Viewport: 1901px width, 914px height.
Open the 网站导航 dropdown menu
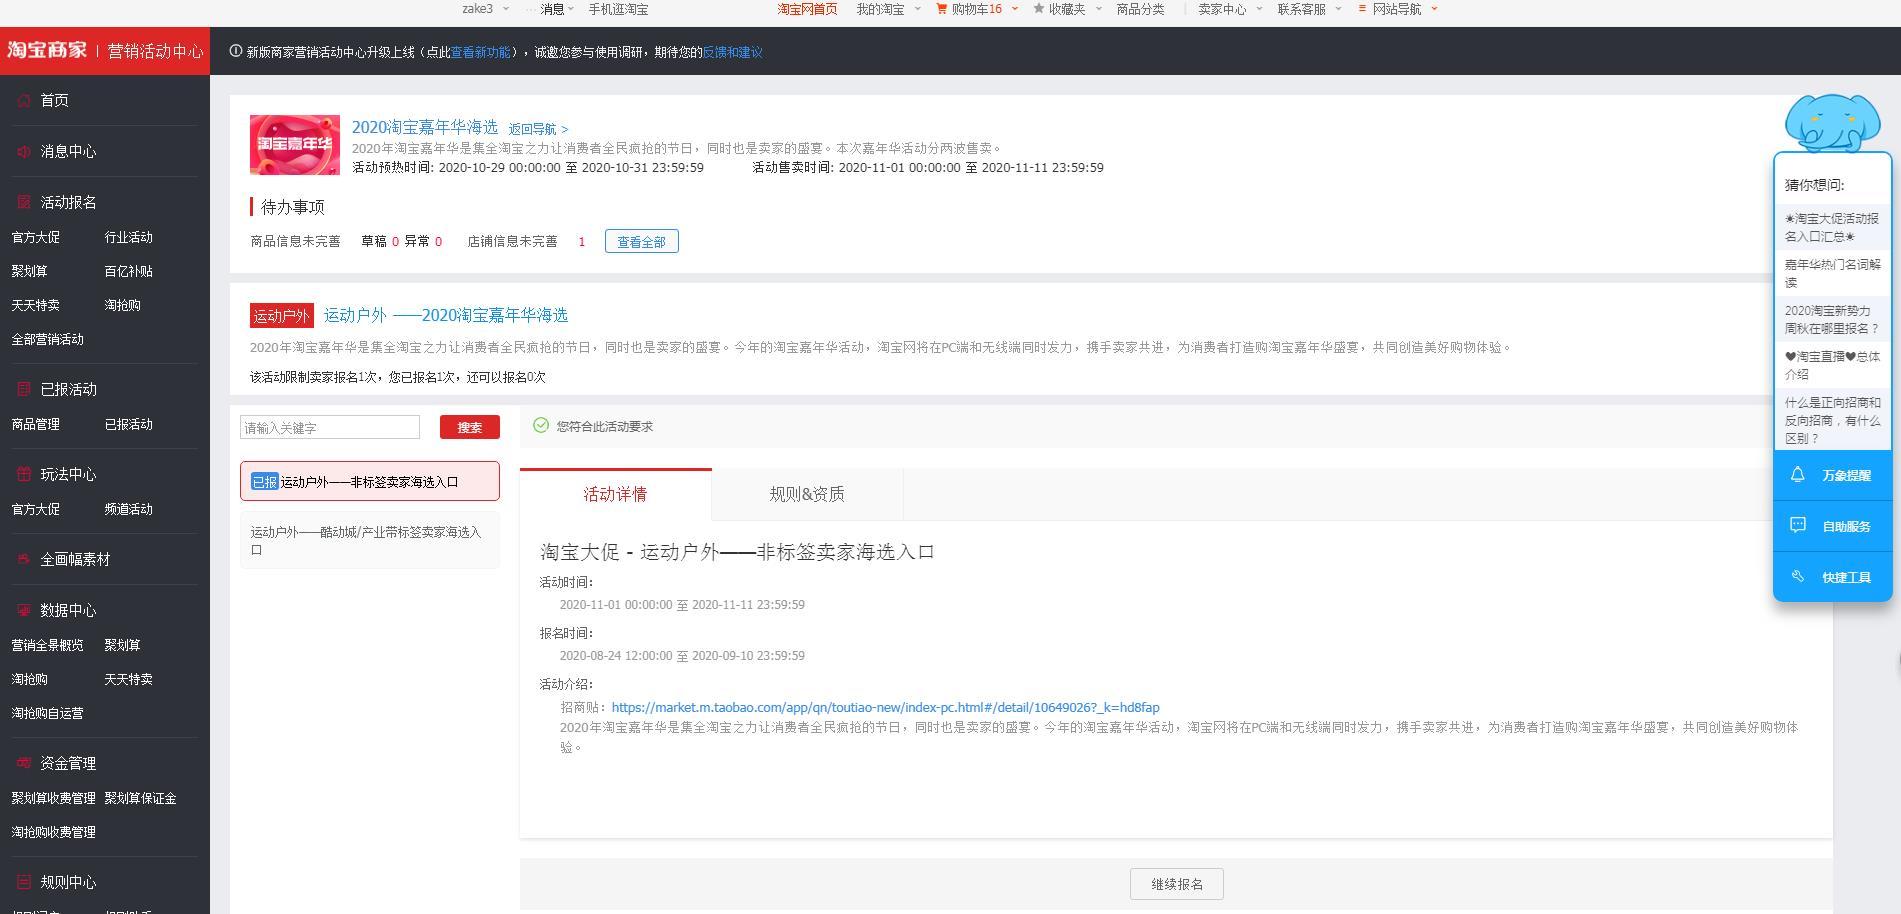1396,9
